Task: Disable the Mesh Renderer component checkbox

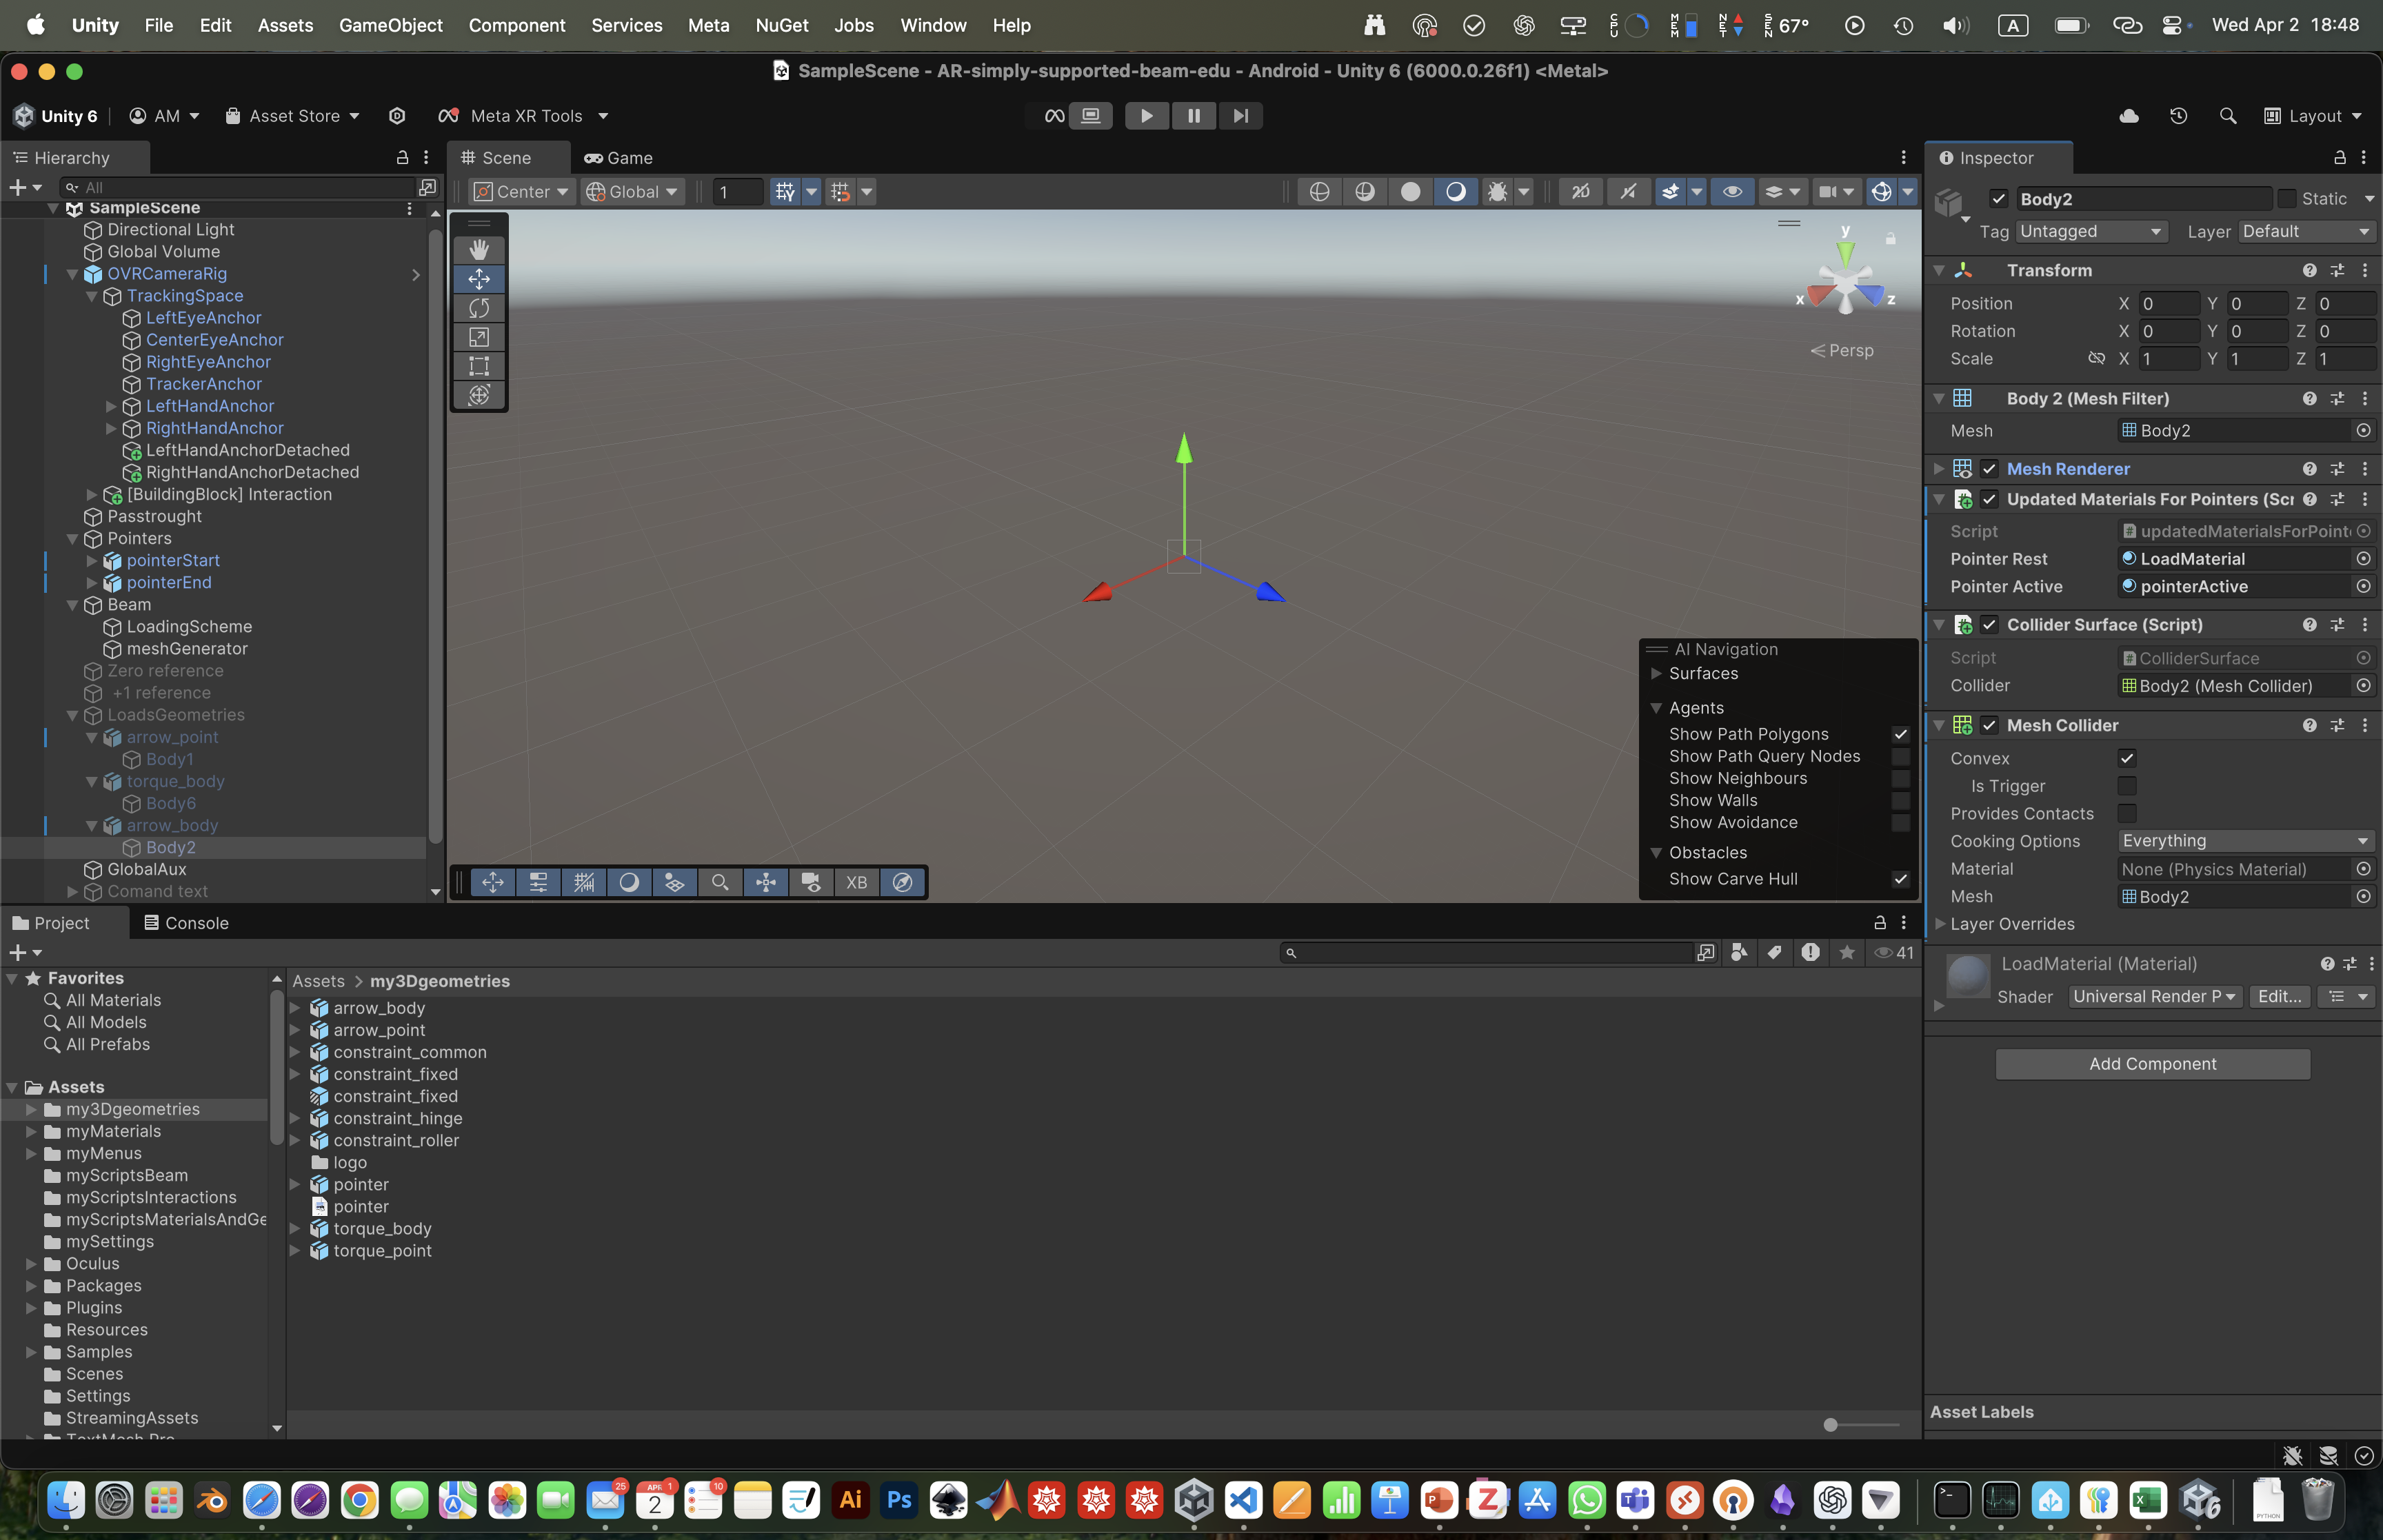Action: pos(1989,468)
